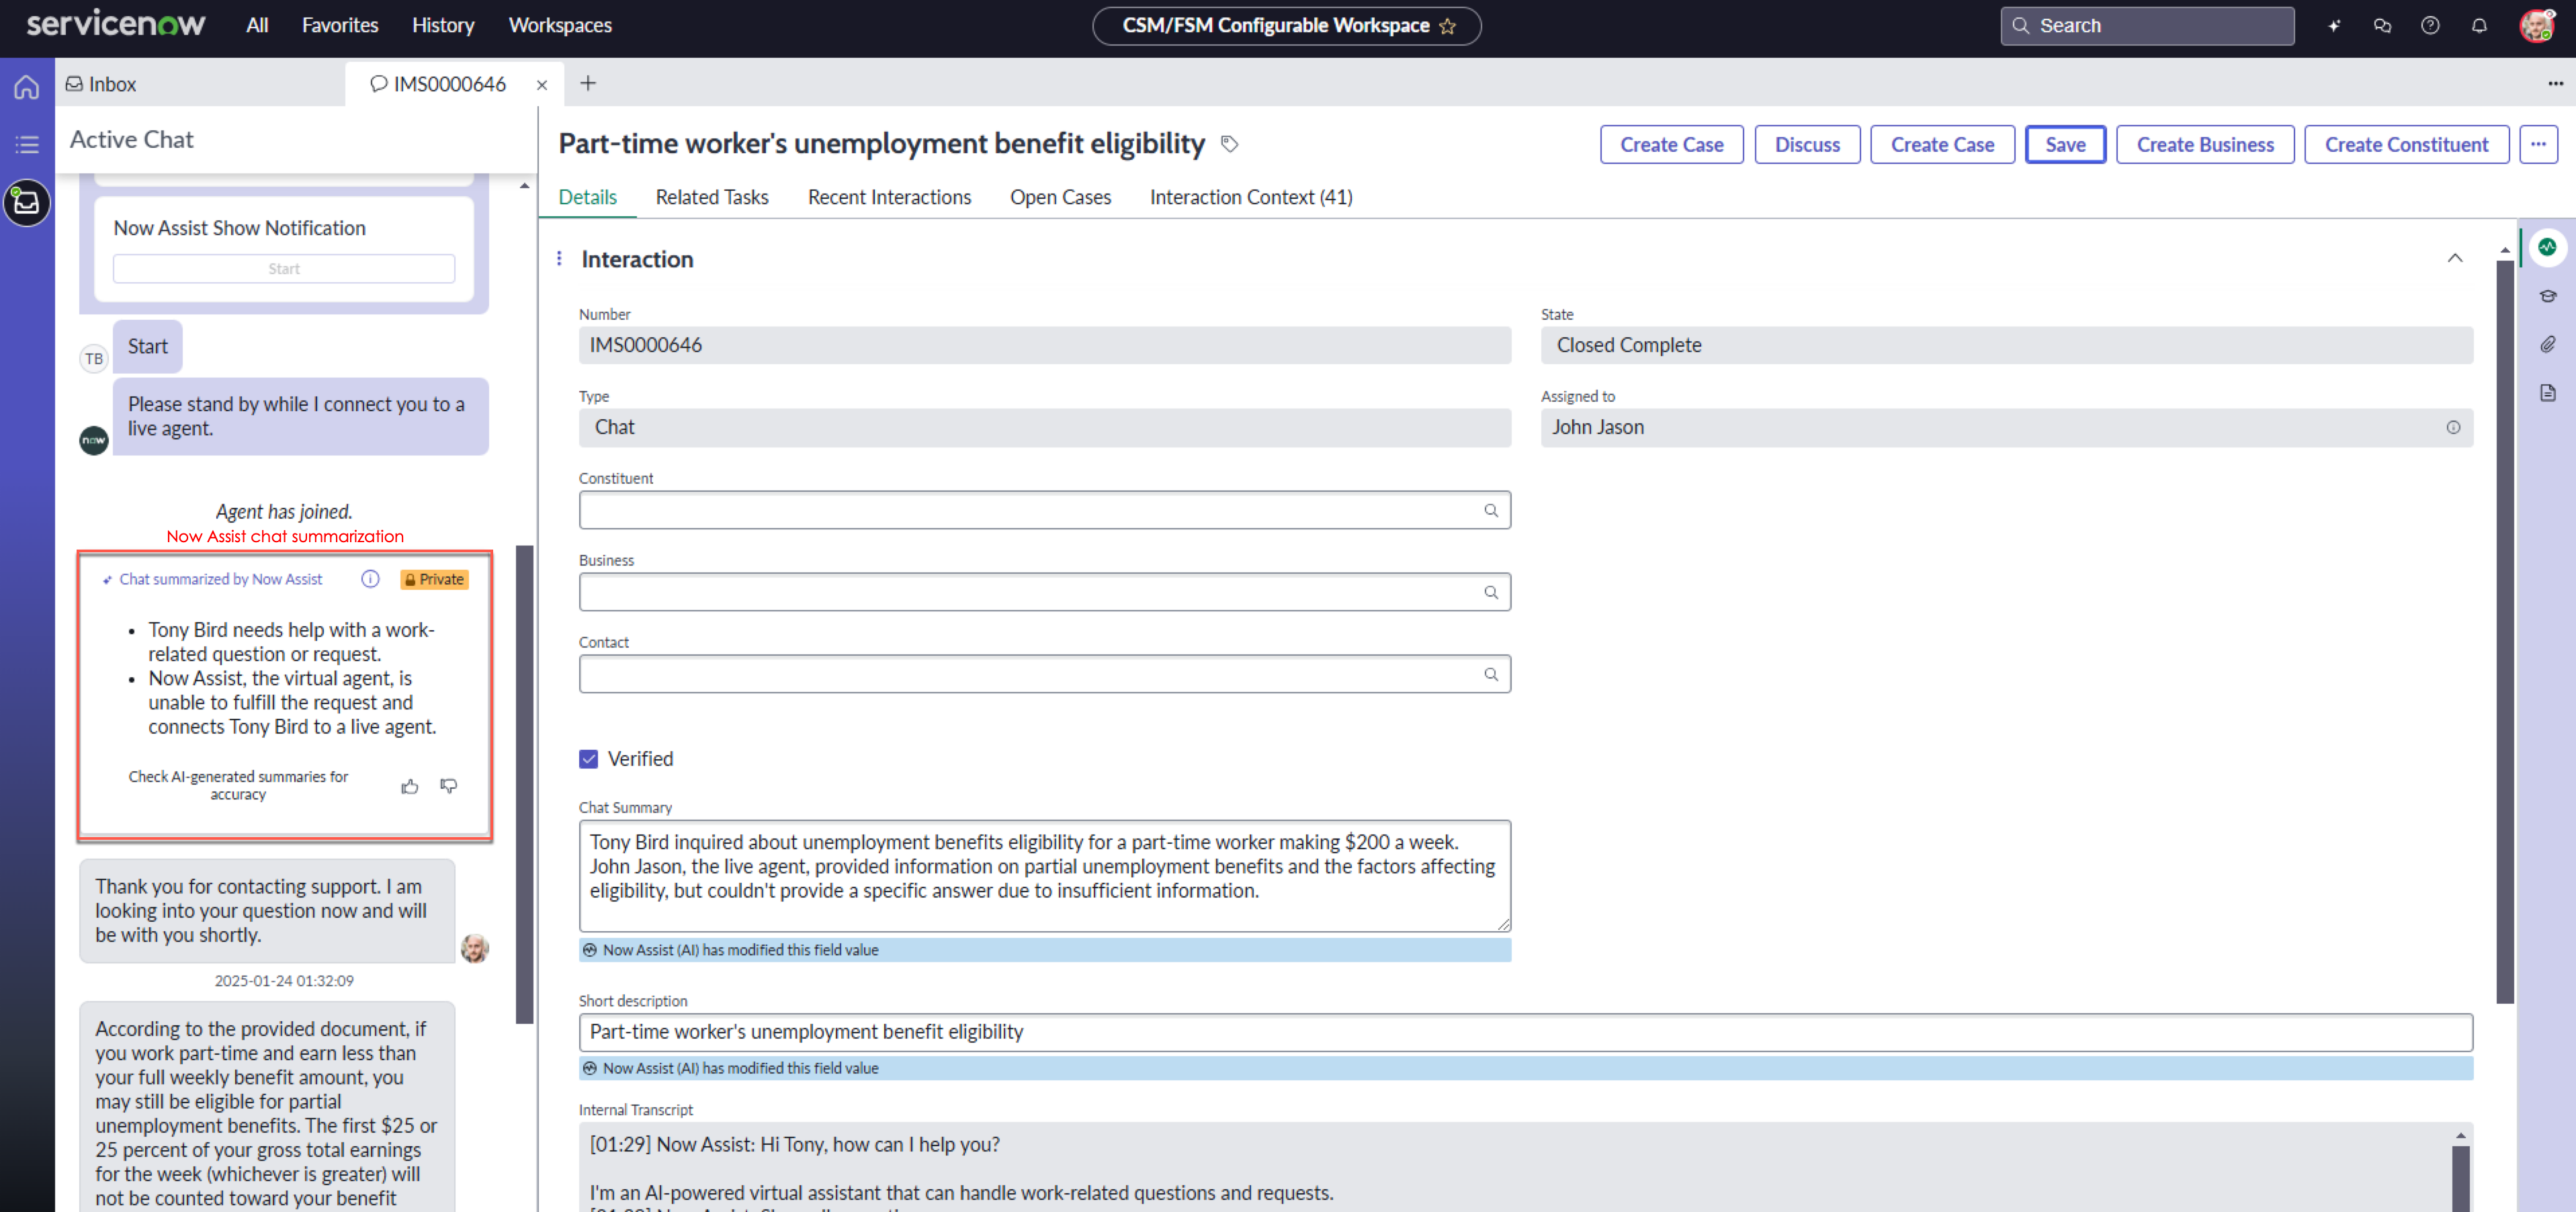Image resolution: width=2576 pixels, height=1212 pixels.
Task: Click the chat panel vertical scrollbar
Action: click(x=524, y=784)
